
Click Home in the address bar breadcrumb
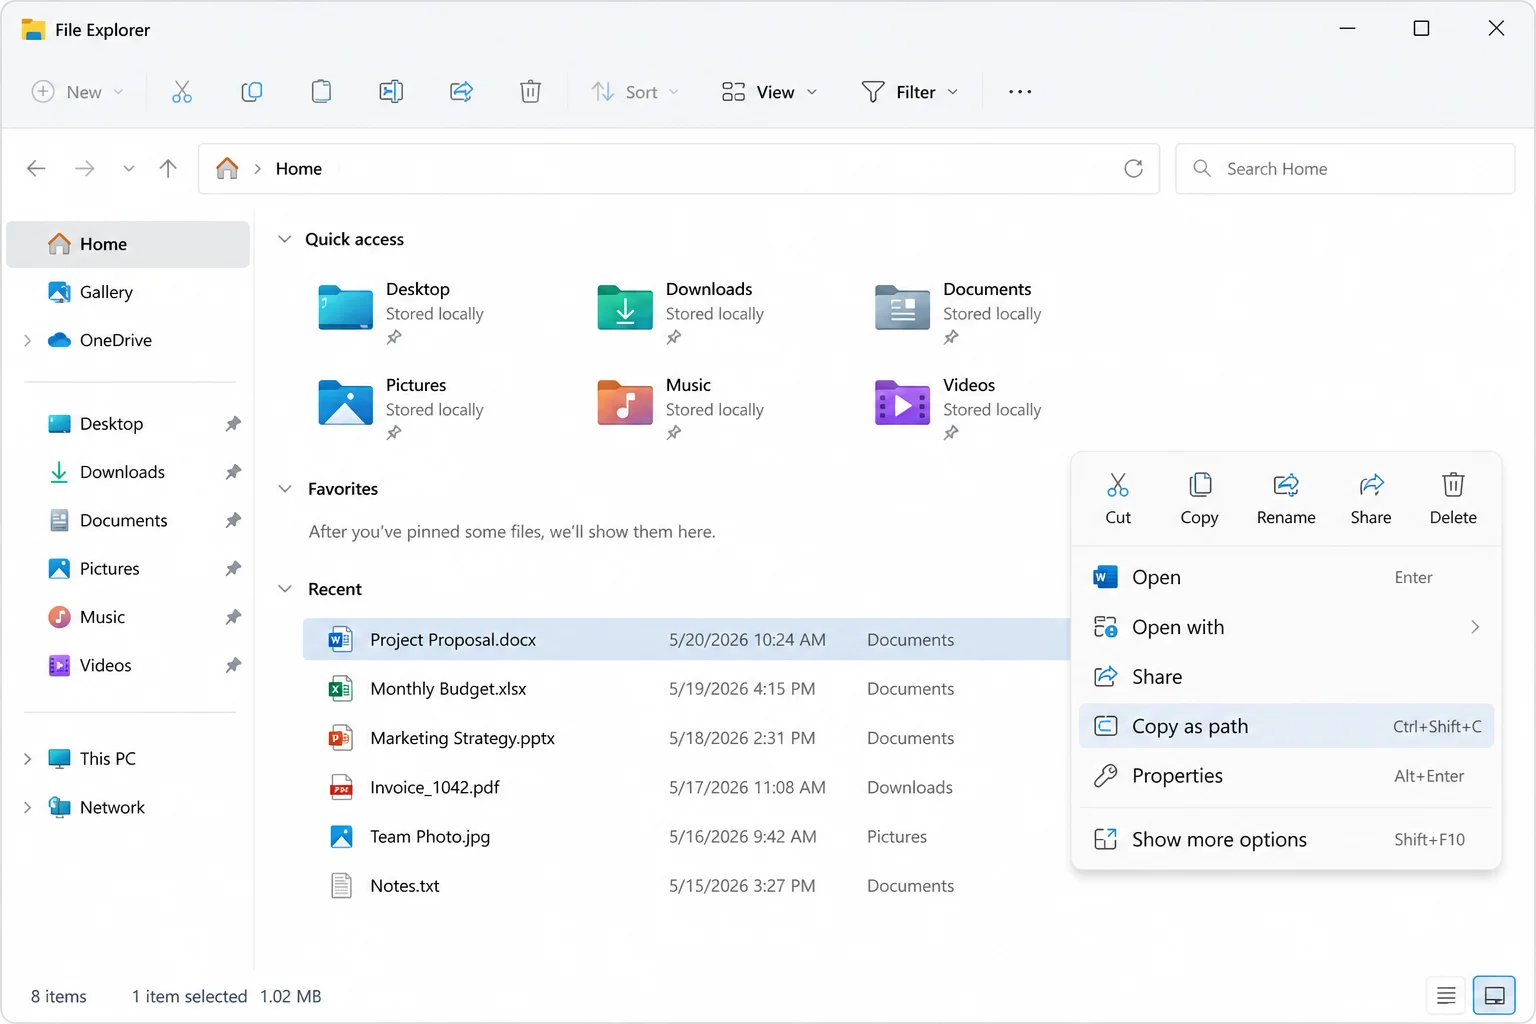(299, 169)
